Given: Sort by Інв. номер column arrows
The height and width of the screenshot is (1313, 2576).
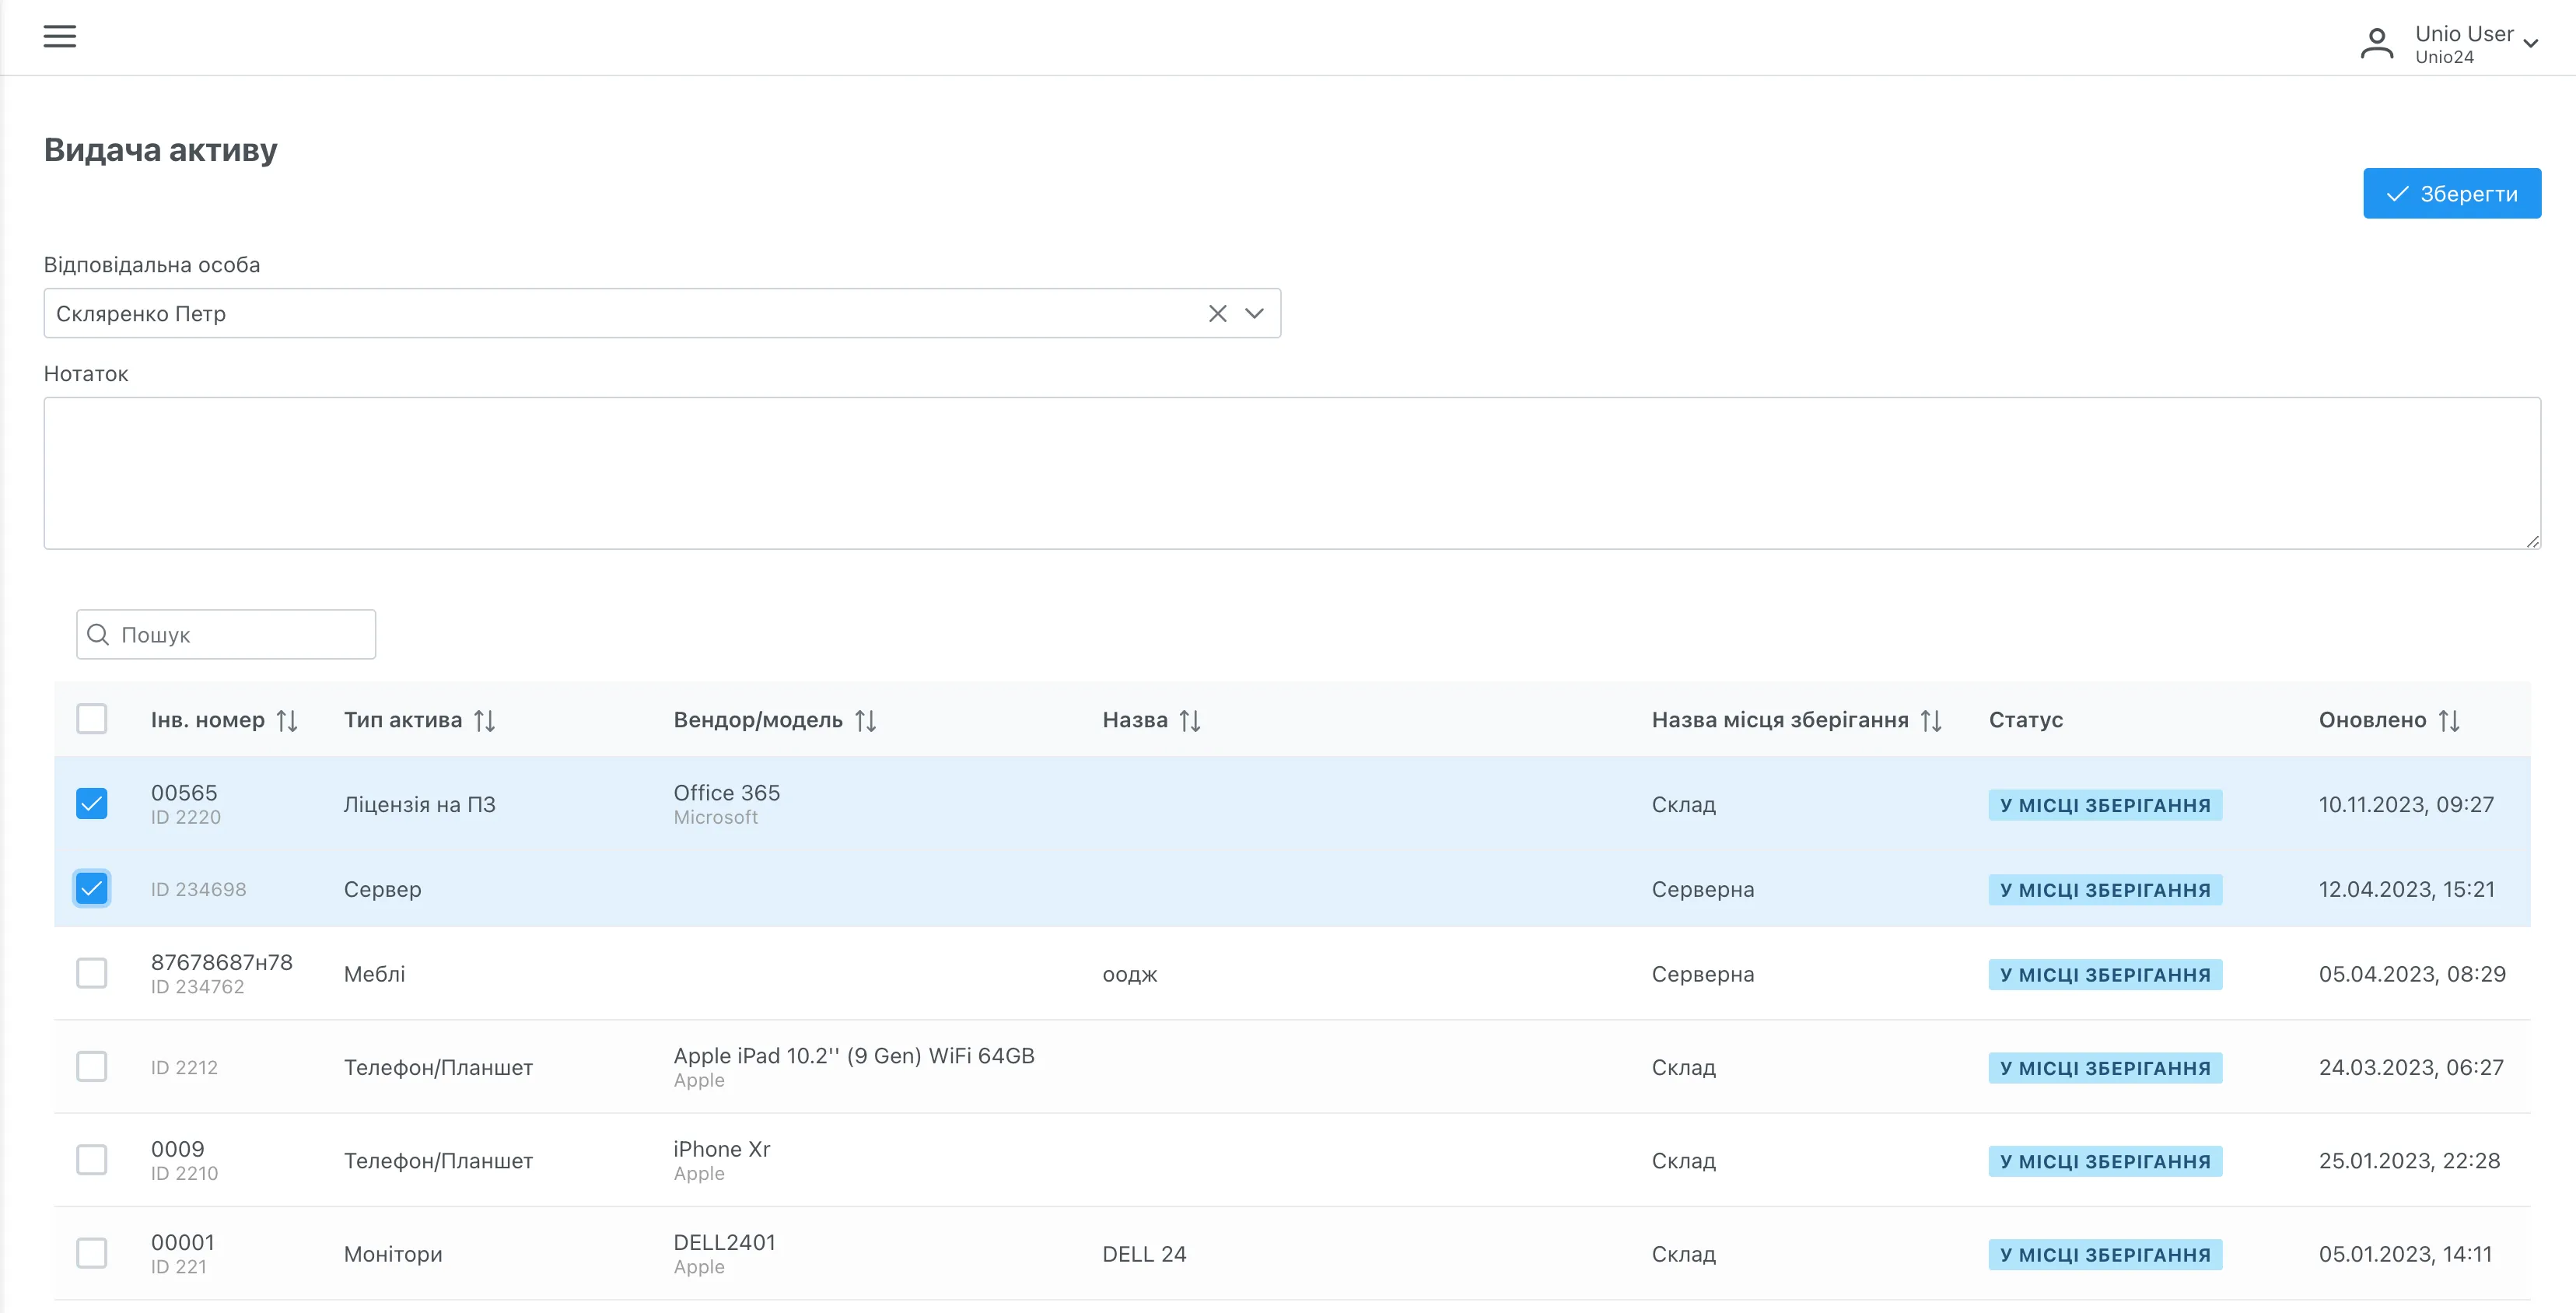Looking at the screenshot, I should click(287, 720).
